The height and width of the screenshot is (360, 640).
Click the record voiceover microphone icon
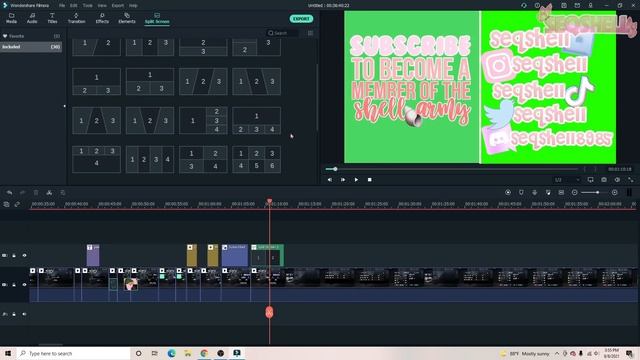click(535, 192)
